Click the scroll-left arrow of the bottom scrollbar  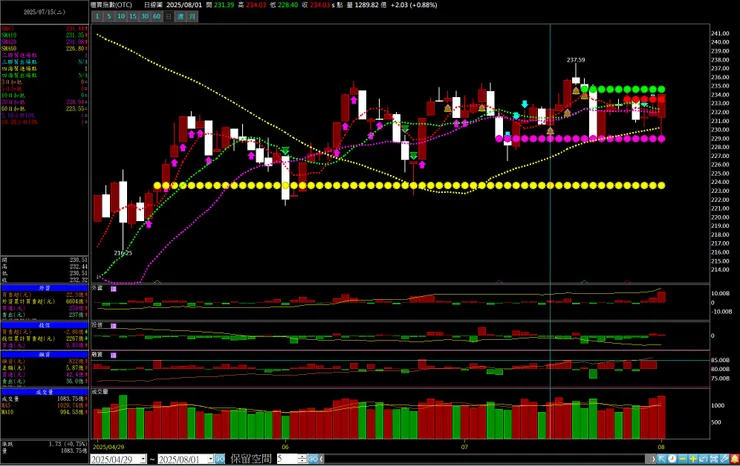tap(321, 458)
